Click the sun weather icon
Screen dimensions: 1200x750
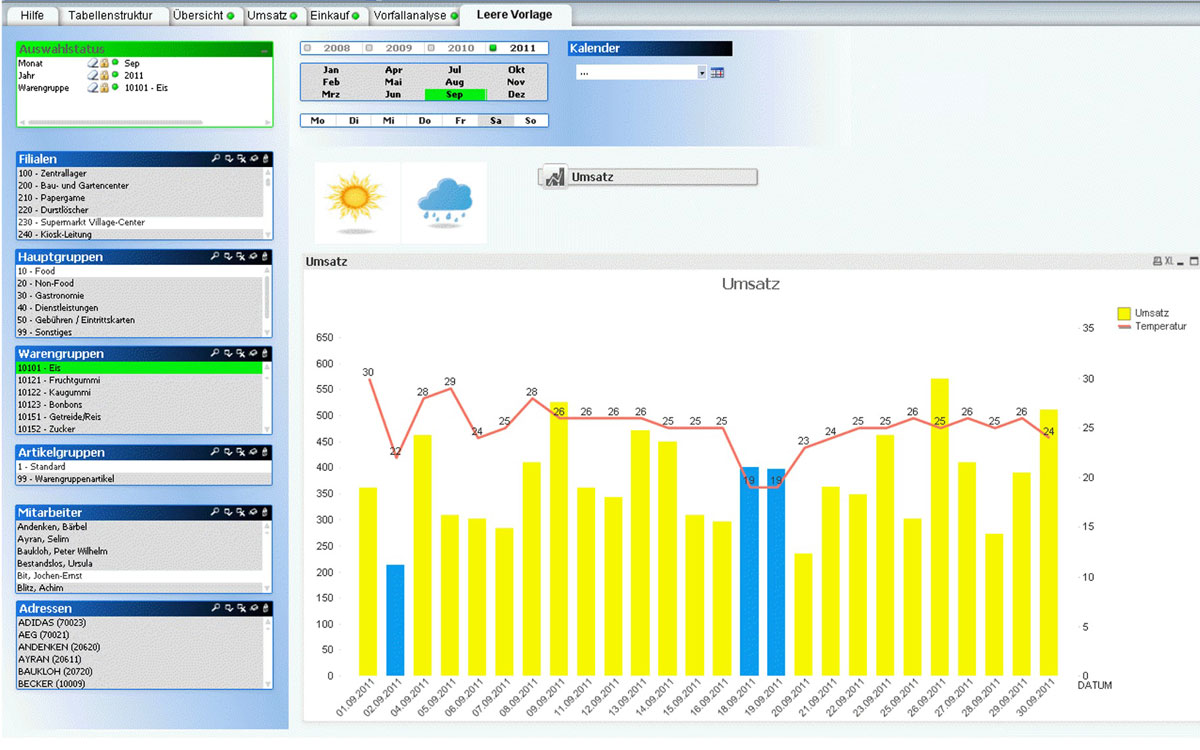(x=356, y=200)
